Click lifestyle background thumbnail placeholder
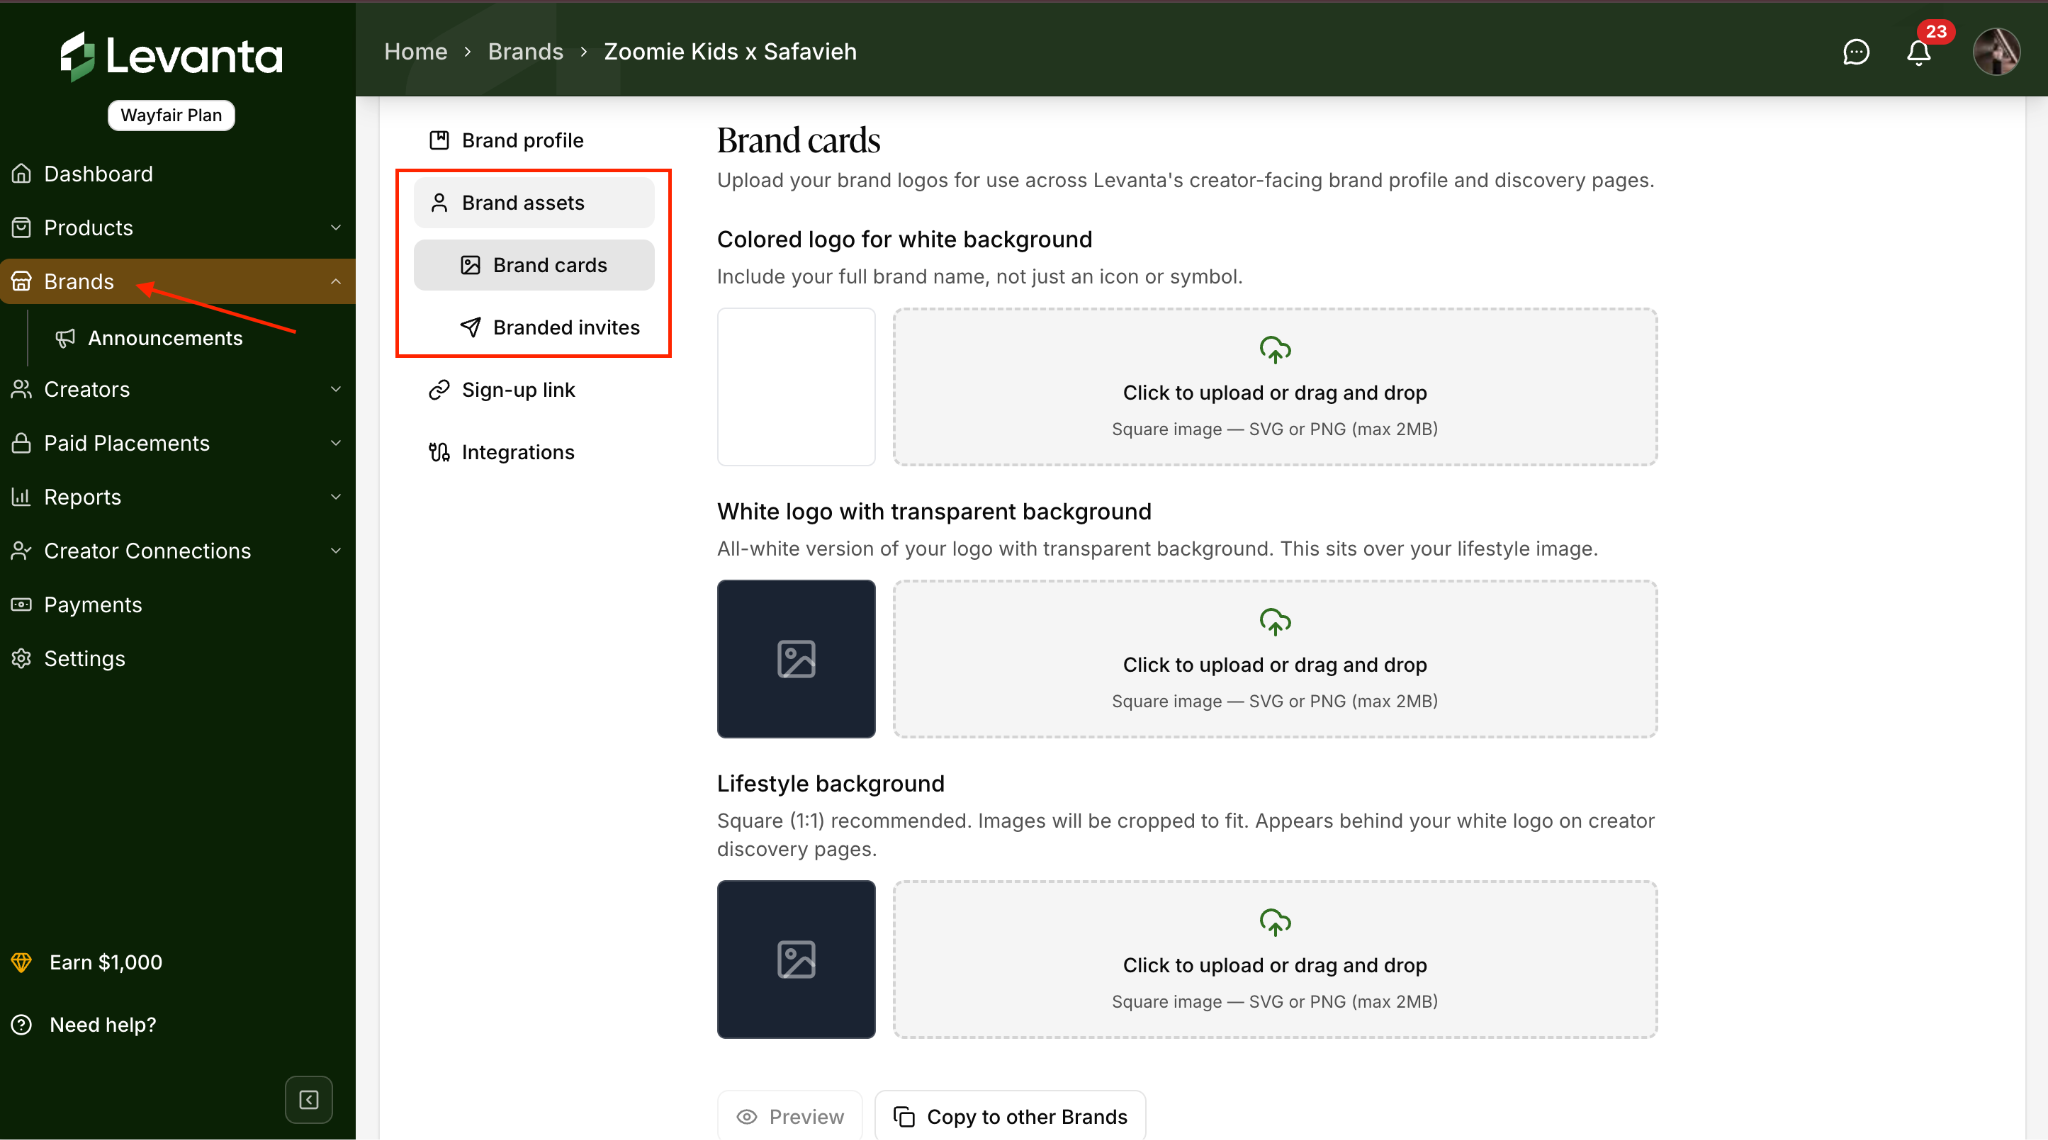This screenshot has height=1140, width=2048. pos(796,959)
